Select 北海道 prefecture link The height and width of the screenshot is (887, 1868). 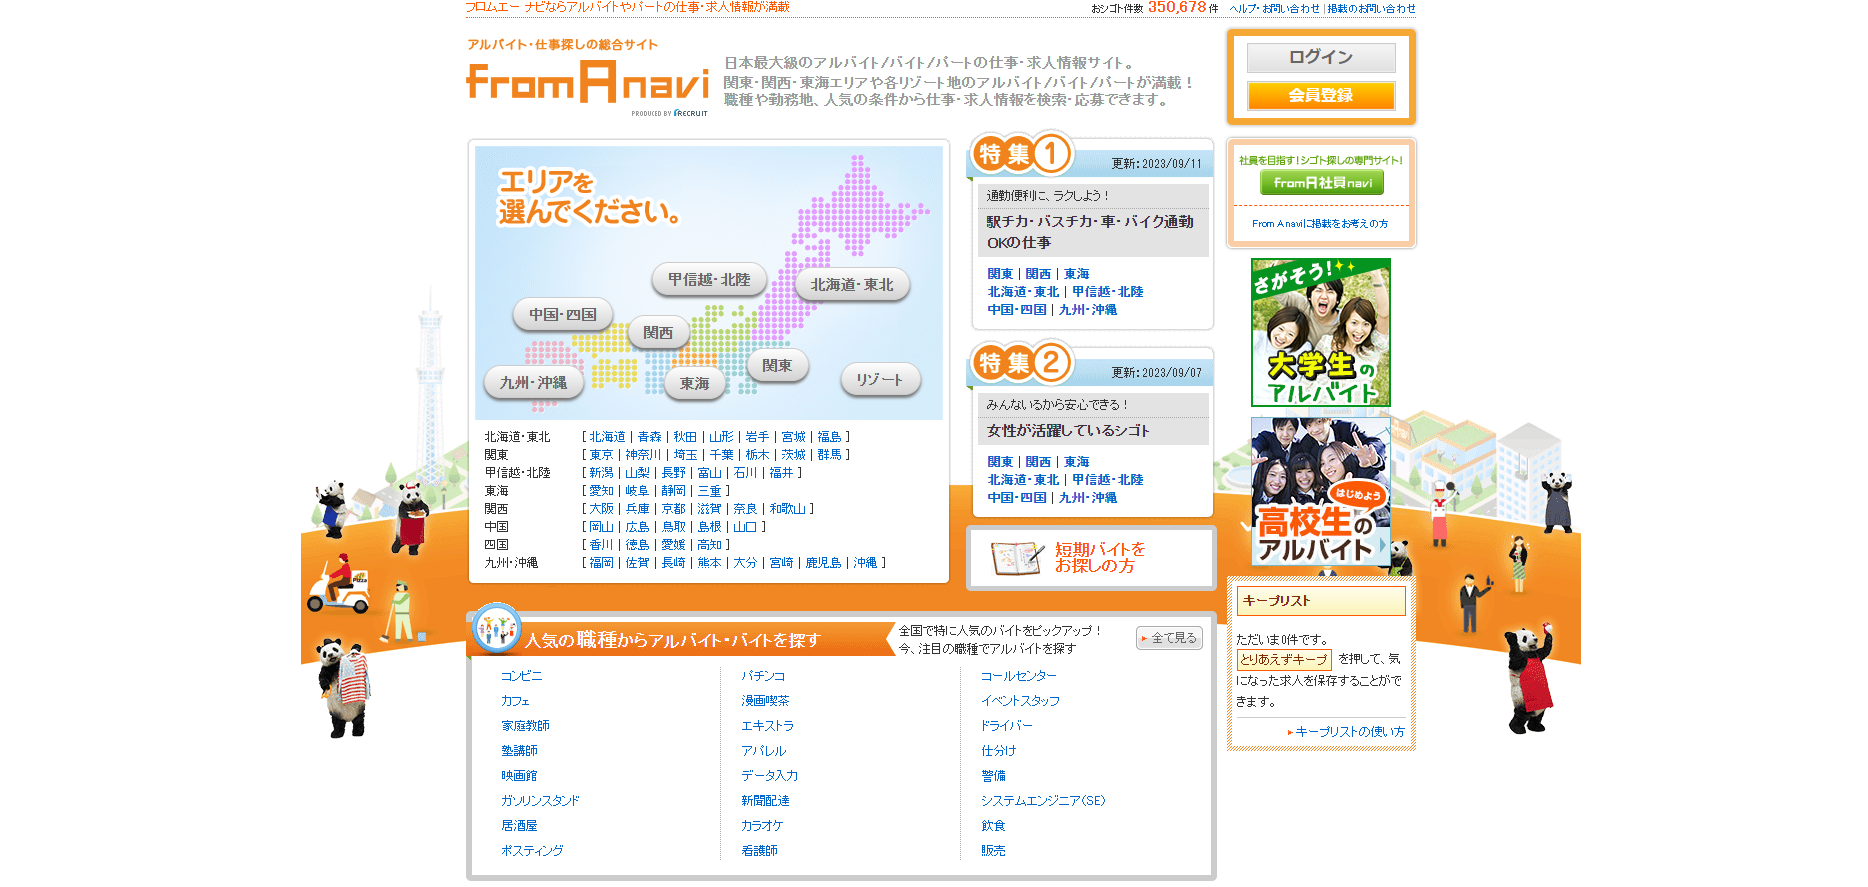tap(607, 437)
